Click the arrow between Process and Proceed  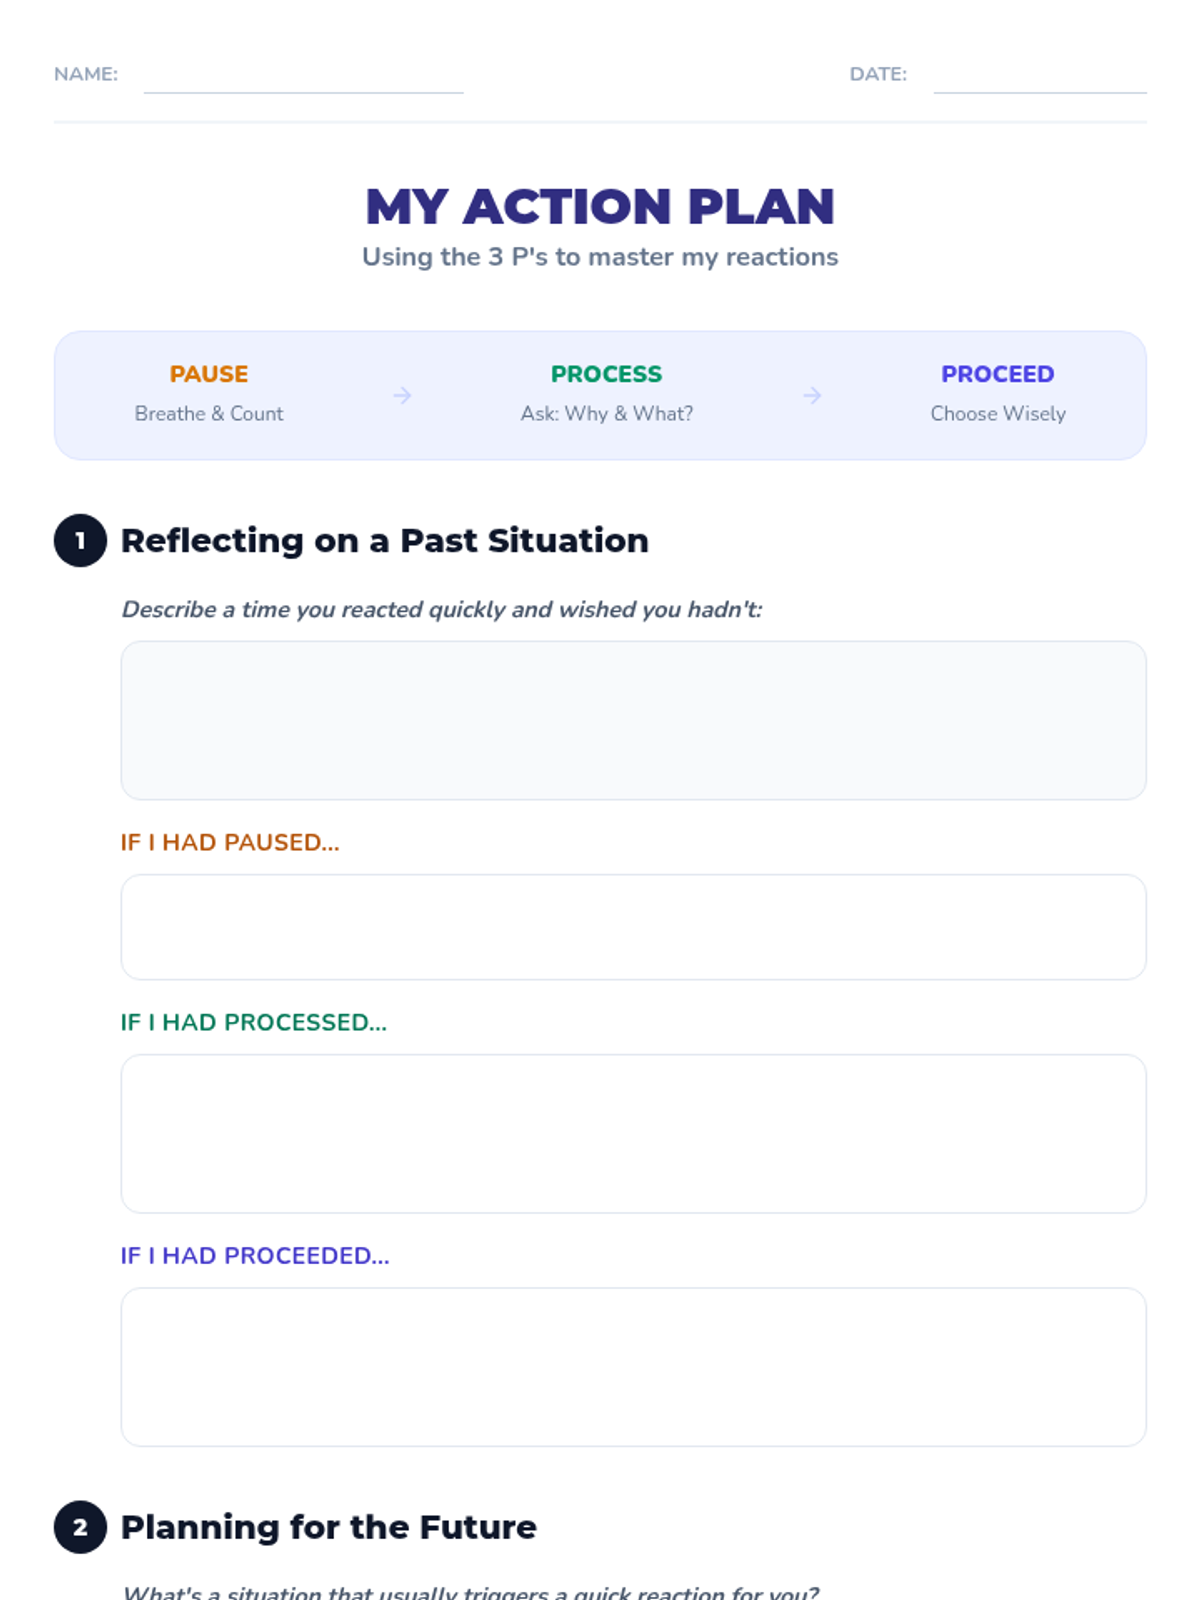tap(812, 396)
